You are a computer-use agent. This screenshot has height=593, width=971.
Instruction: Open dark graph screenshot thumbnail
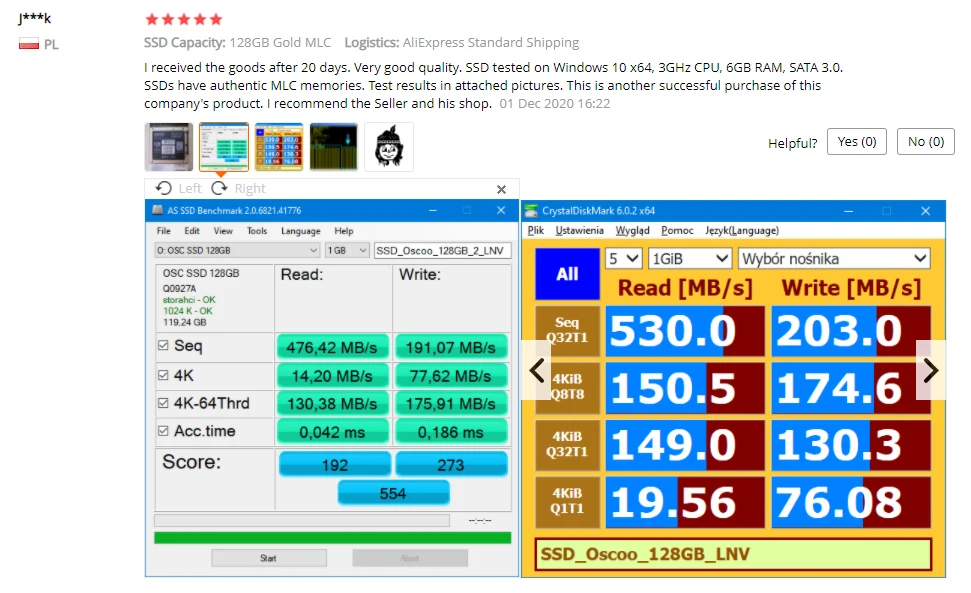(334, 147)
